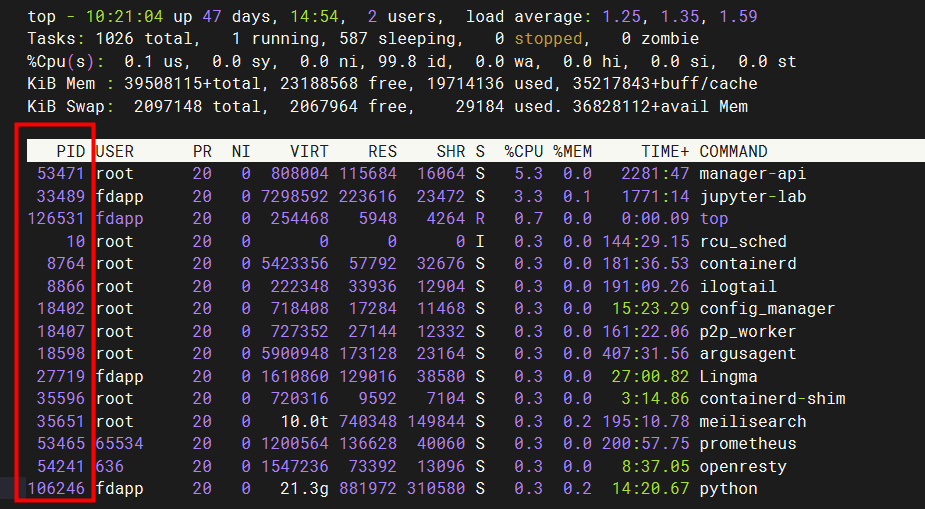Click the VIRT value 21.3g
The width and height of the screenshot is (925, 509).
pyautogui.click(x=304, y=489)
